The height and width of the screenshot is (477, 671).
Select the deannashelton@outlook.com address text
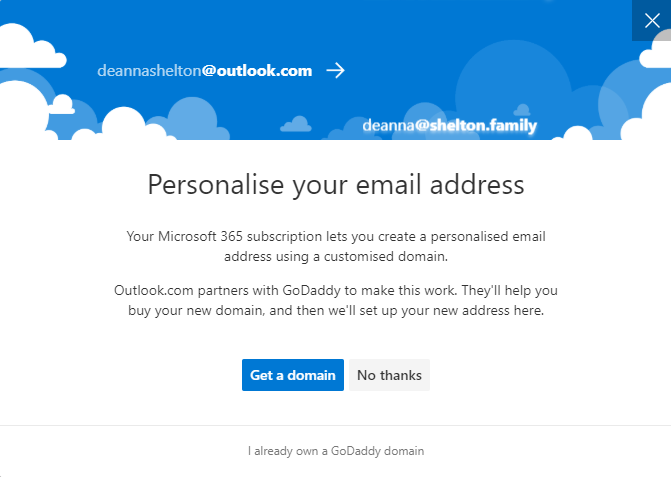point(205,71)
